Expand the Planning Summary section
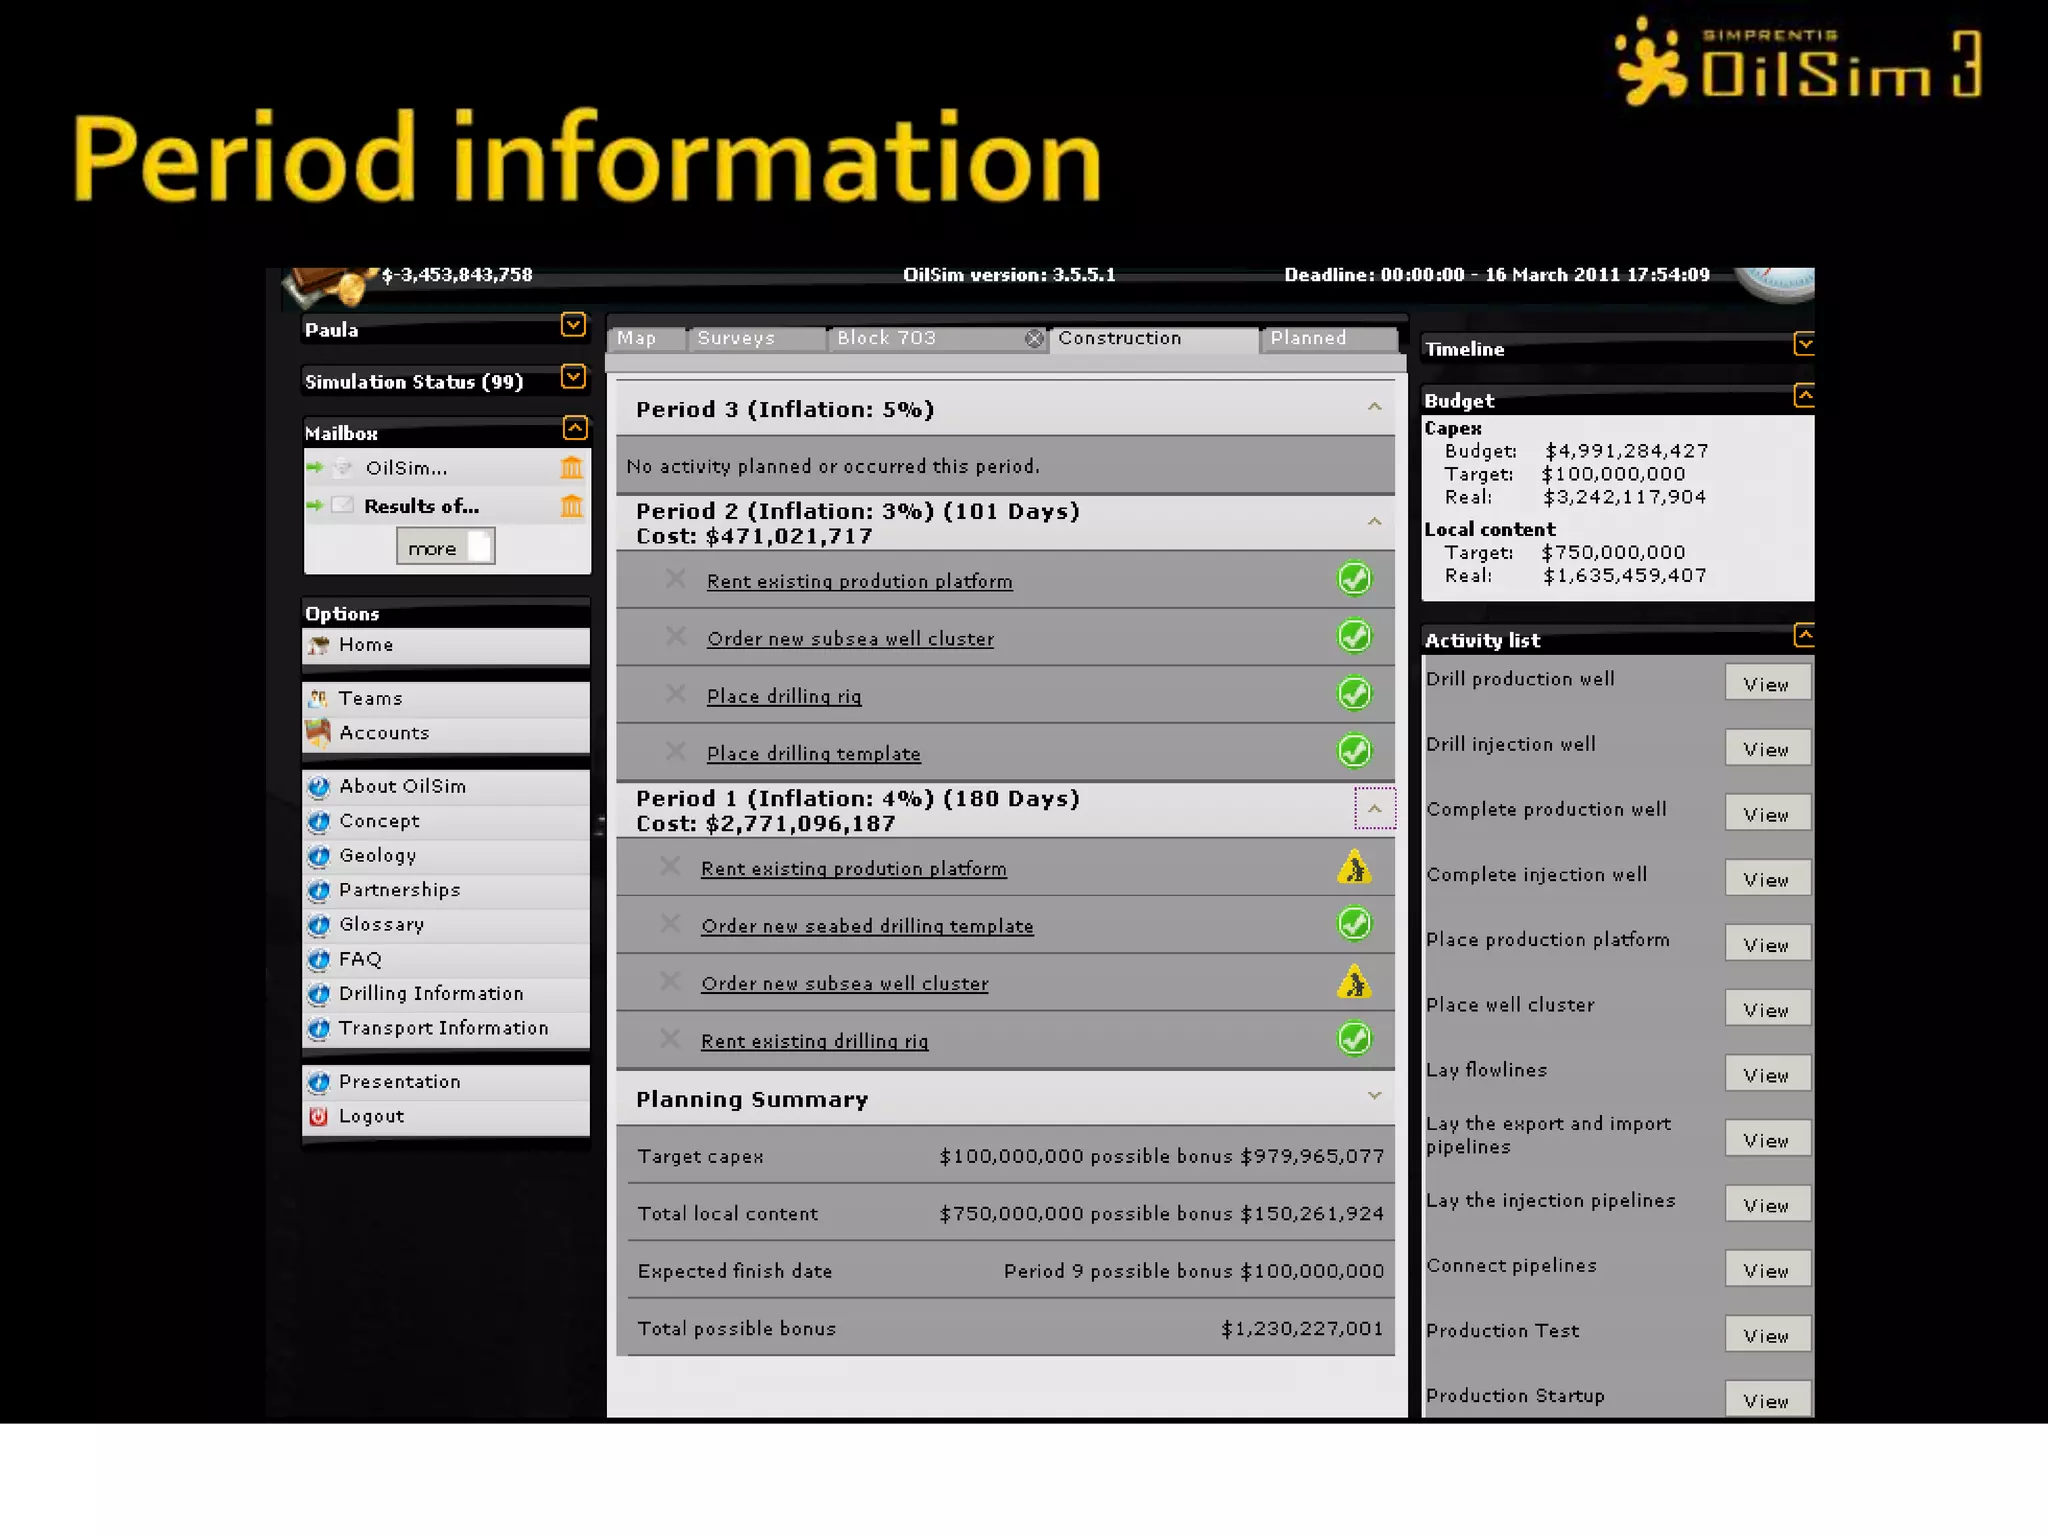Screen dimensions: 2048x1536 pos(1374,1096)
